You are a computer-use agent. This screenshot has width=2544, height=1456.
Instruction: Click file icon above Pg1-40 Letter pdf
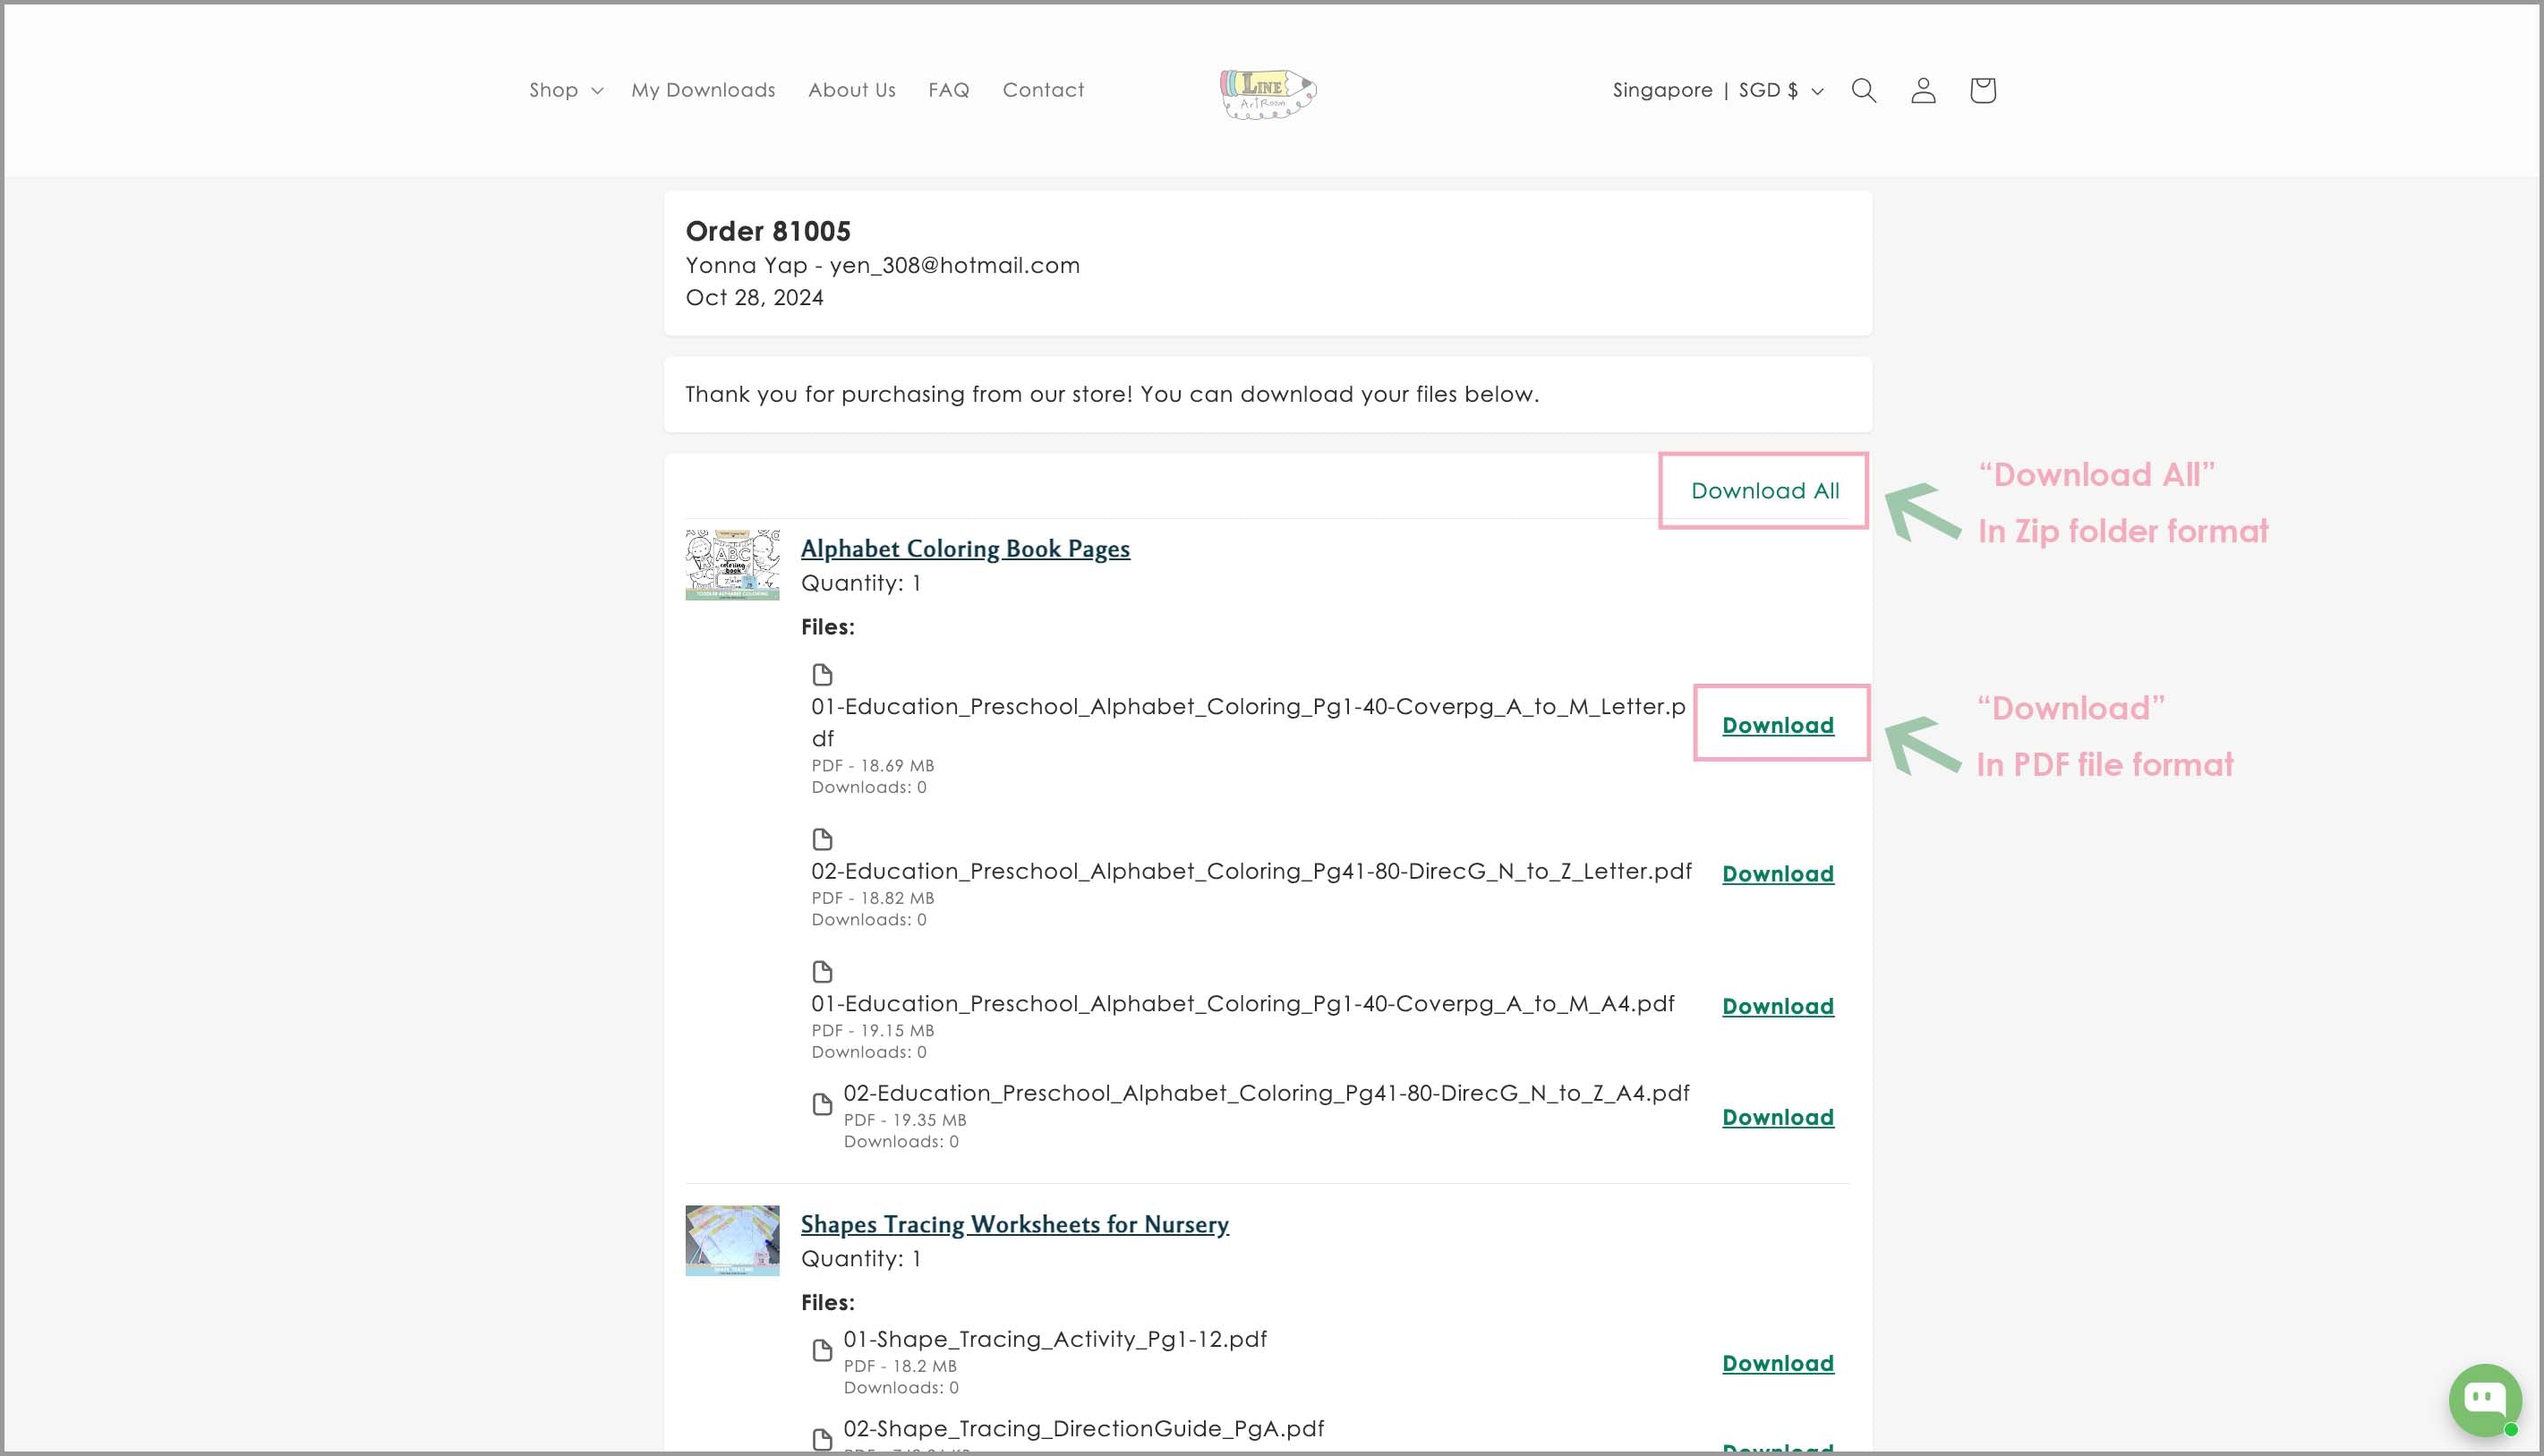(822, 674)
